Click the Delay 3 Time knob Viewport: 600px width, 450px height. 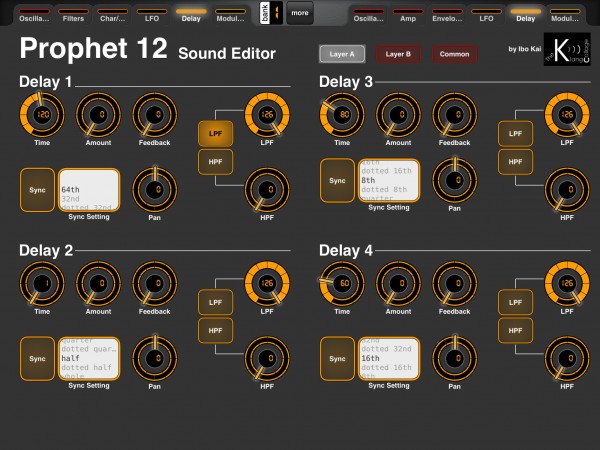point(342,114)
